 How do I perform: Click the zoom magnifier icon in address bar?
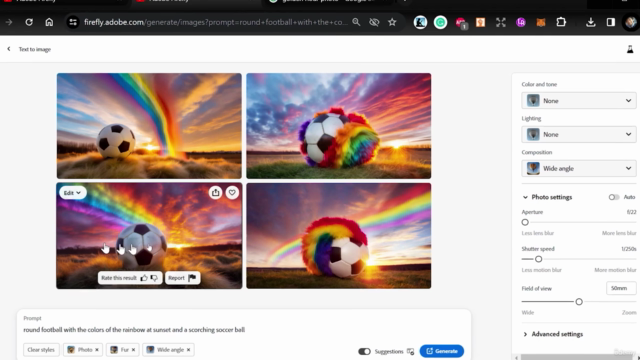pos(356,22)
